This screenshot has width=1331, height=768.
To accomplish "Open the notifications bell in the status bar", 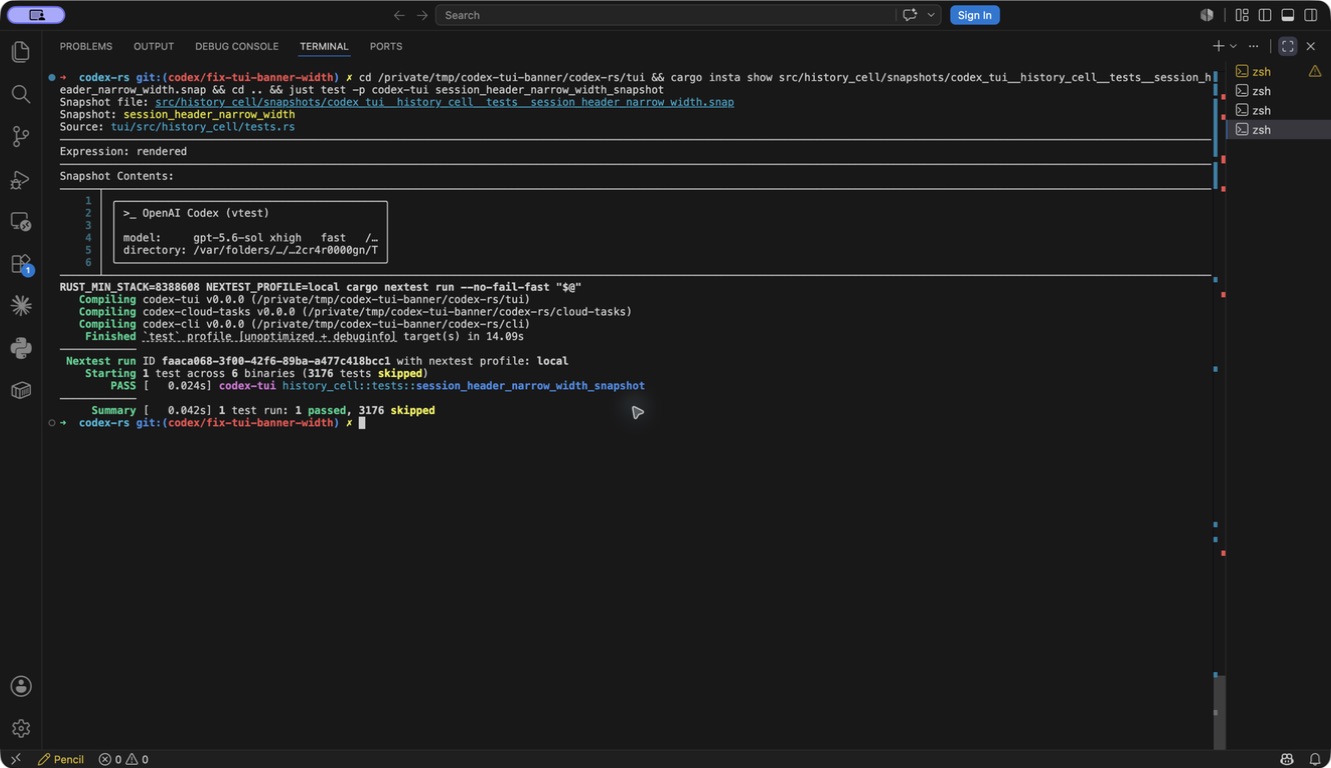I will click(1314, 759).
